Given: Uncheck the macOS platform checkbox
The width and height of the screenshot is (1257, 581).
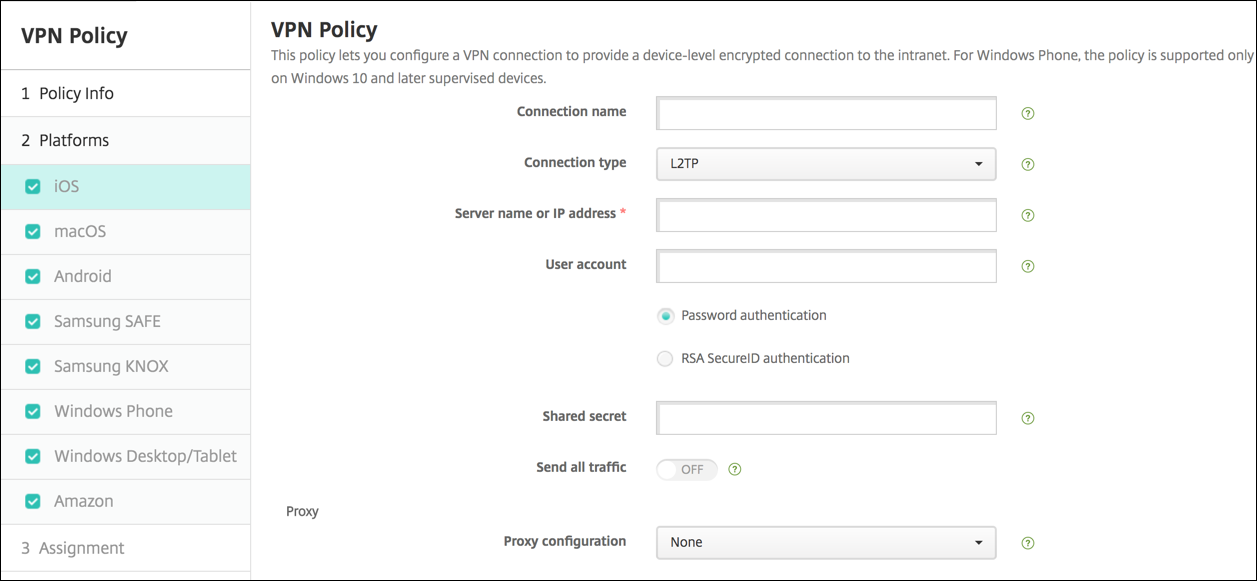Looking at the screenshot, I should 33,232.
